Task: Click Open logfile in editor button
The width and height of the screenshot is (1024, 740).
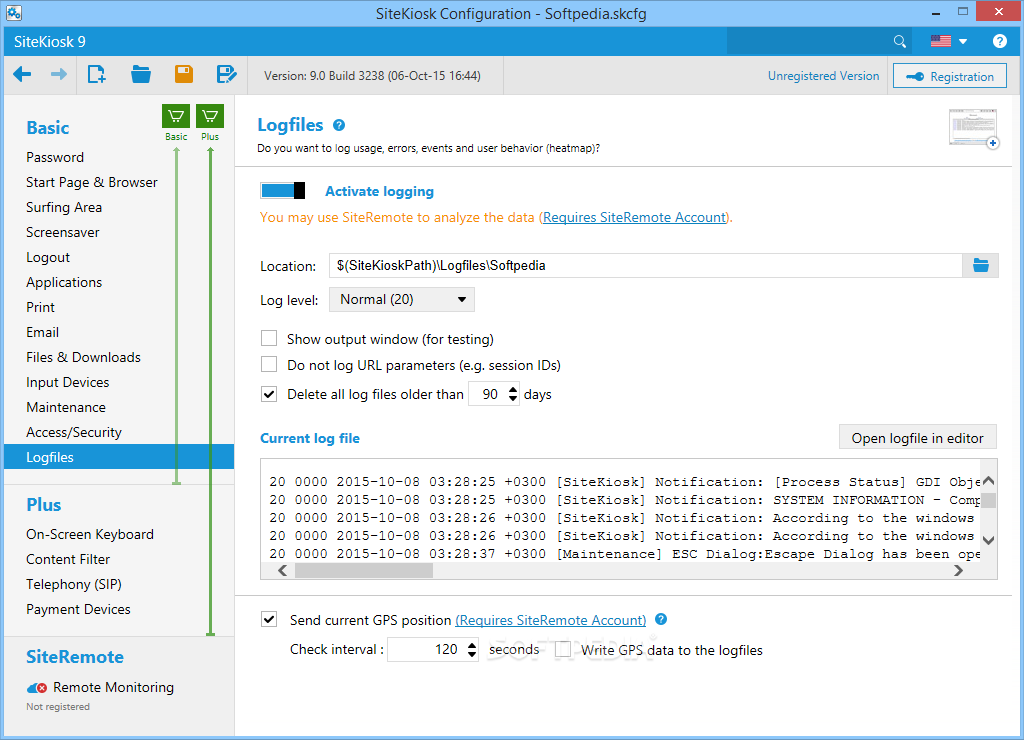Action: pyautogui.click(x=917, y=438)
